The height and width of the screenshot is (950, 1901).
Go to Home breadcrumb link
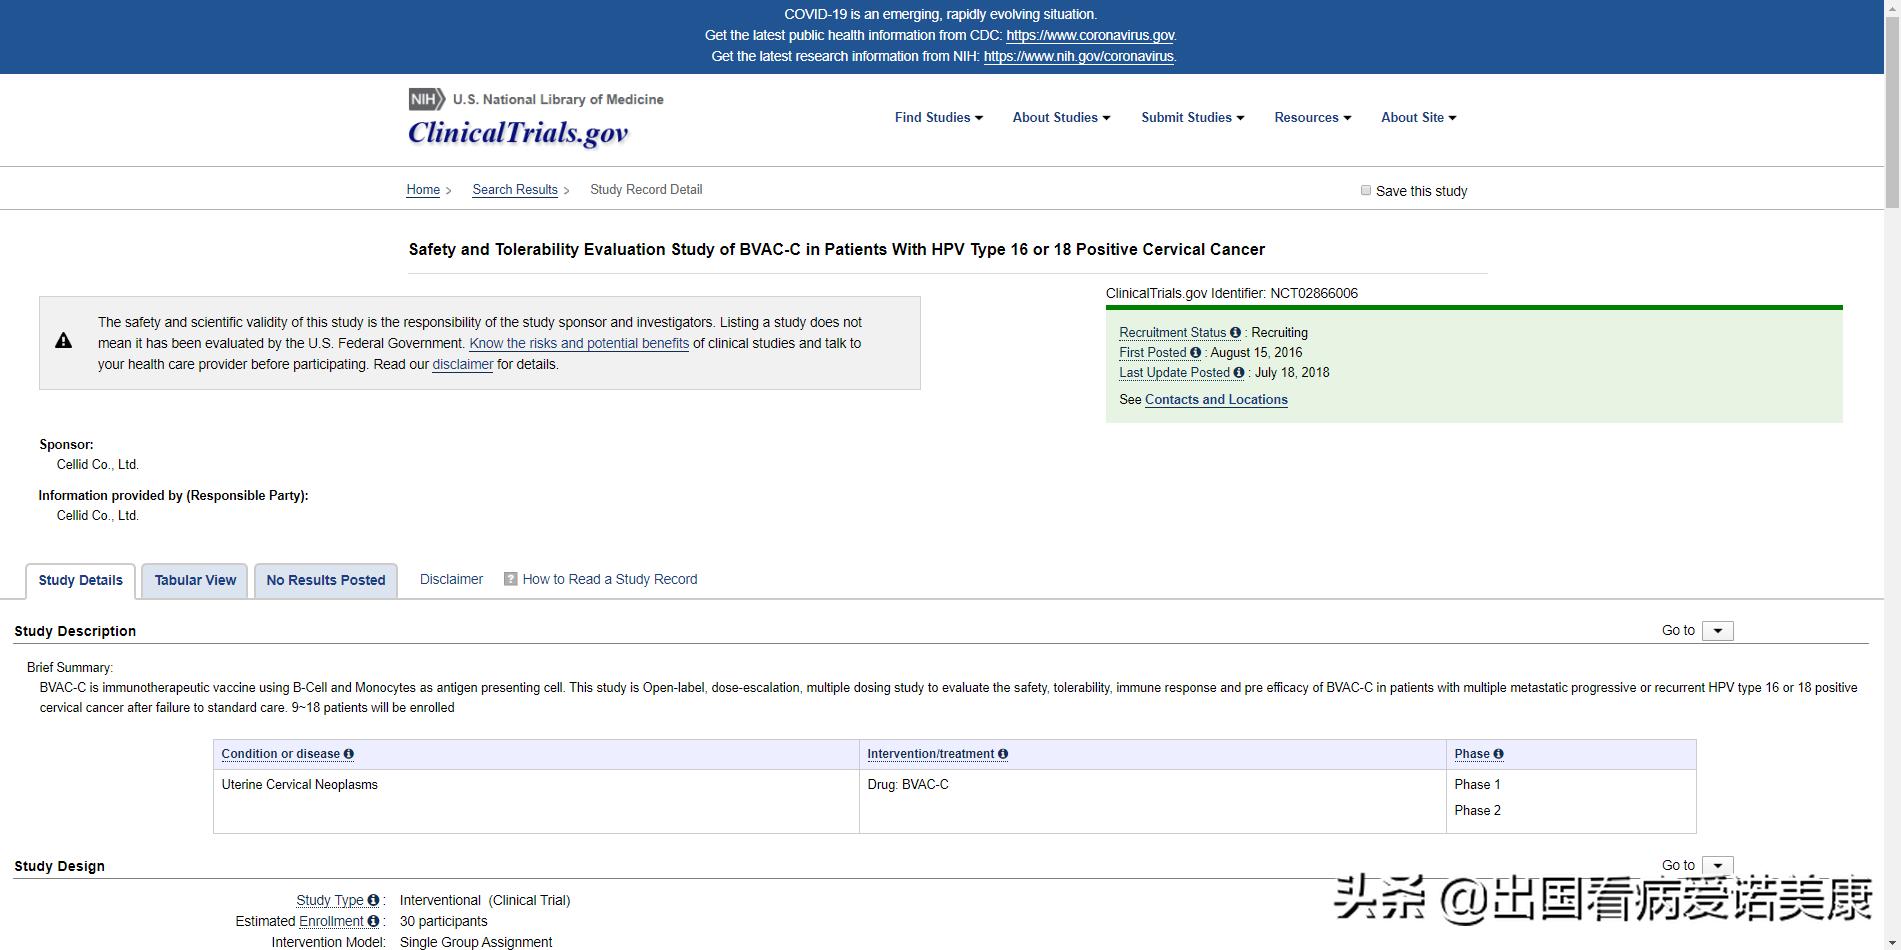(x=423, y=190)
